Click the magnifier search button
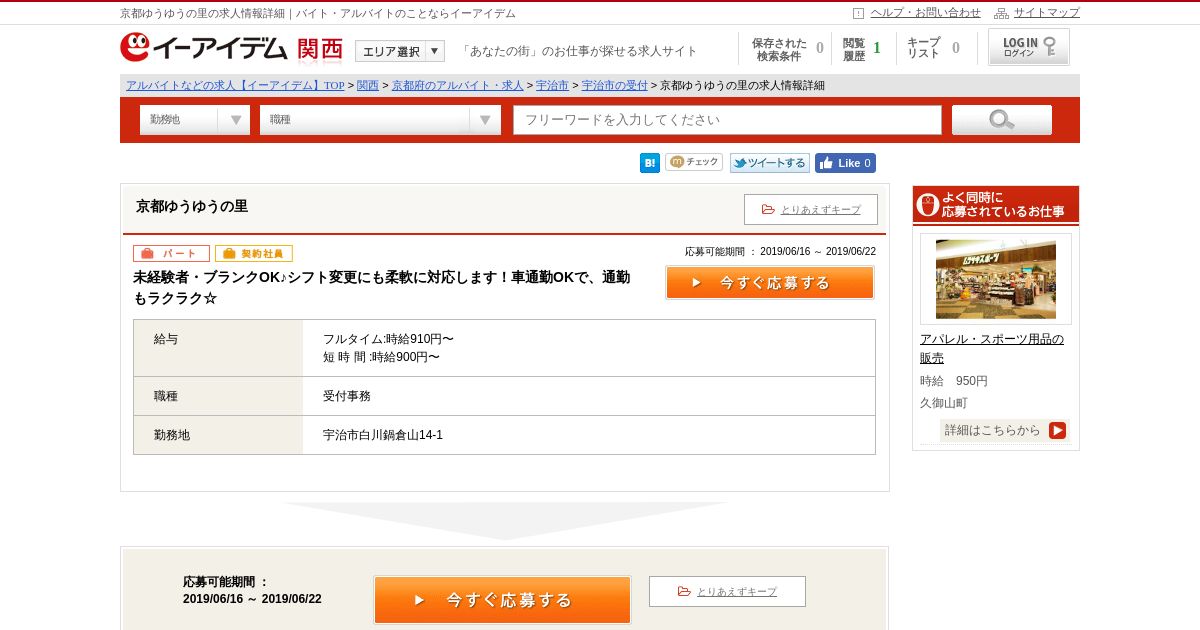This screenshot has height=630, width=1200. tap(1002, 120)
